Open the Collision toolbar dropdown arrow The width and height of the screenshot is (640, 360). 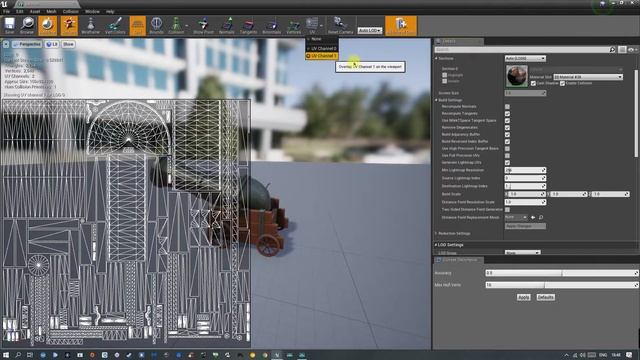click(x=187, y=26)
